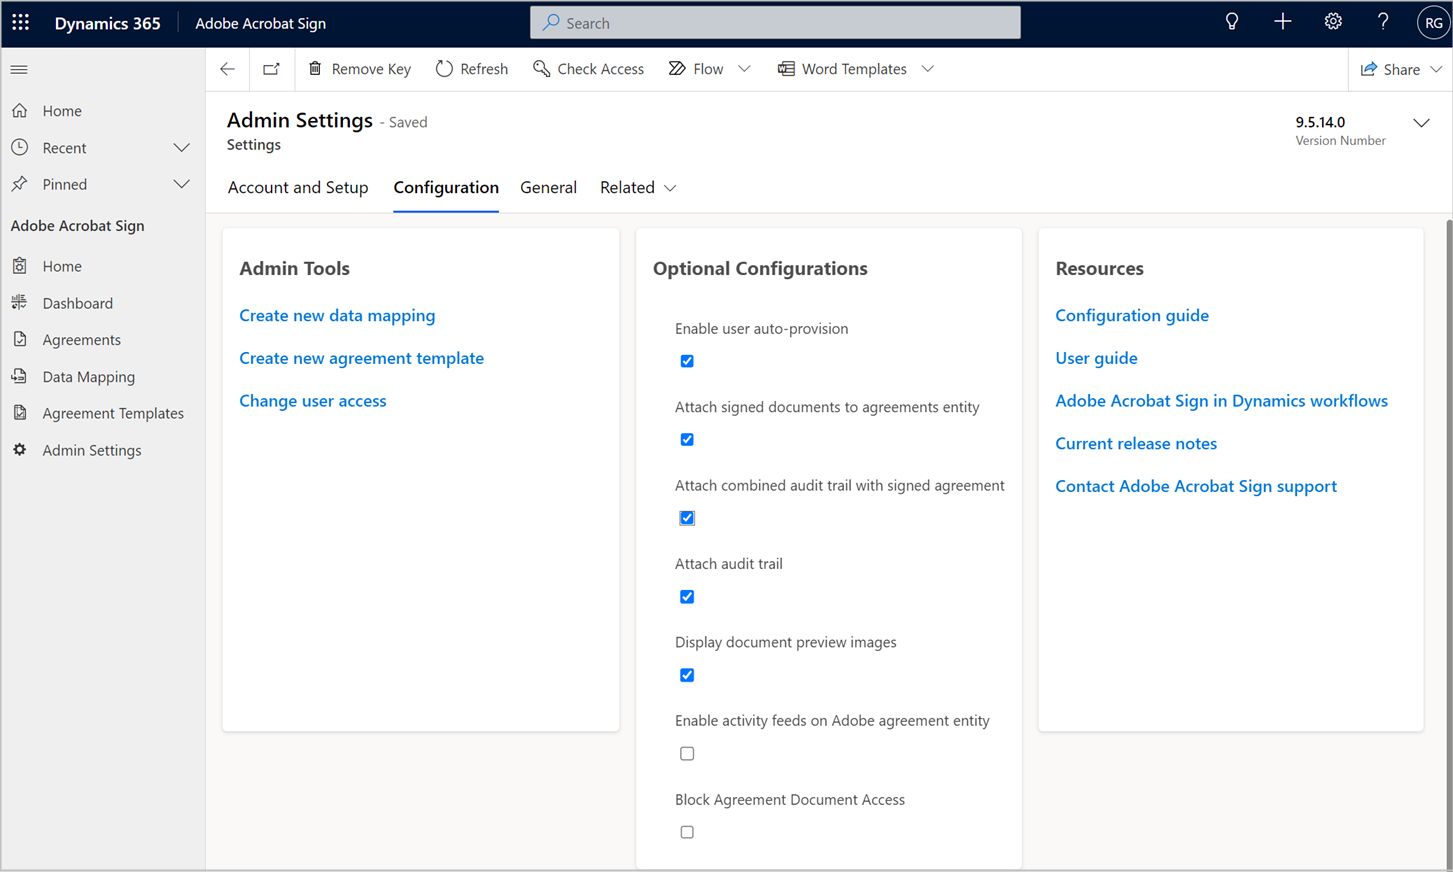Uncheck the Attach audit trail checkbox
This screenshot has width=1453, height=872.
pos(687,597)
